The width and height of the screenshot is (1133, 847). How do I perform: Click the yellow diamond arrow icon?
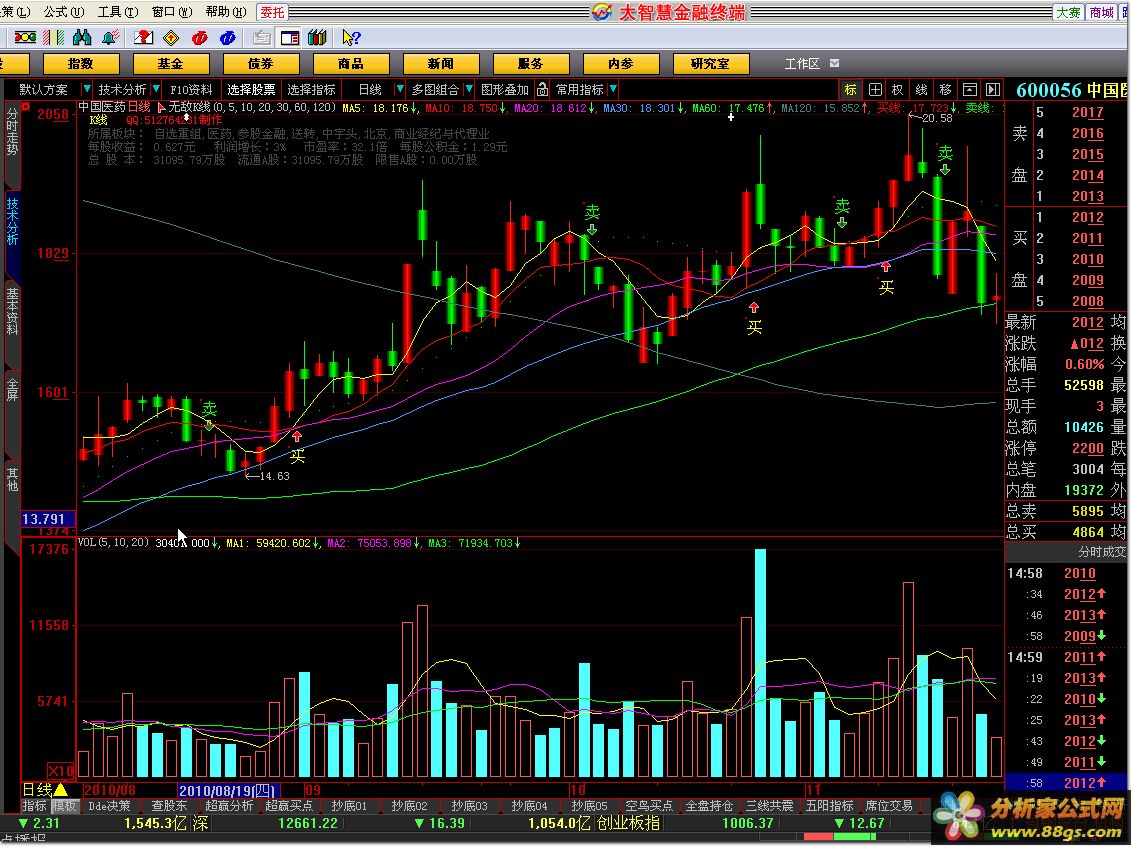(x=171, y=38)
